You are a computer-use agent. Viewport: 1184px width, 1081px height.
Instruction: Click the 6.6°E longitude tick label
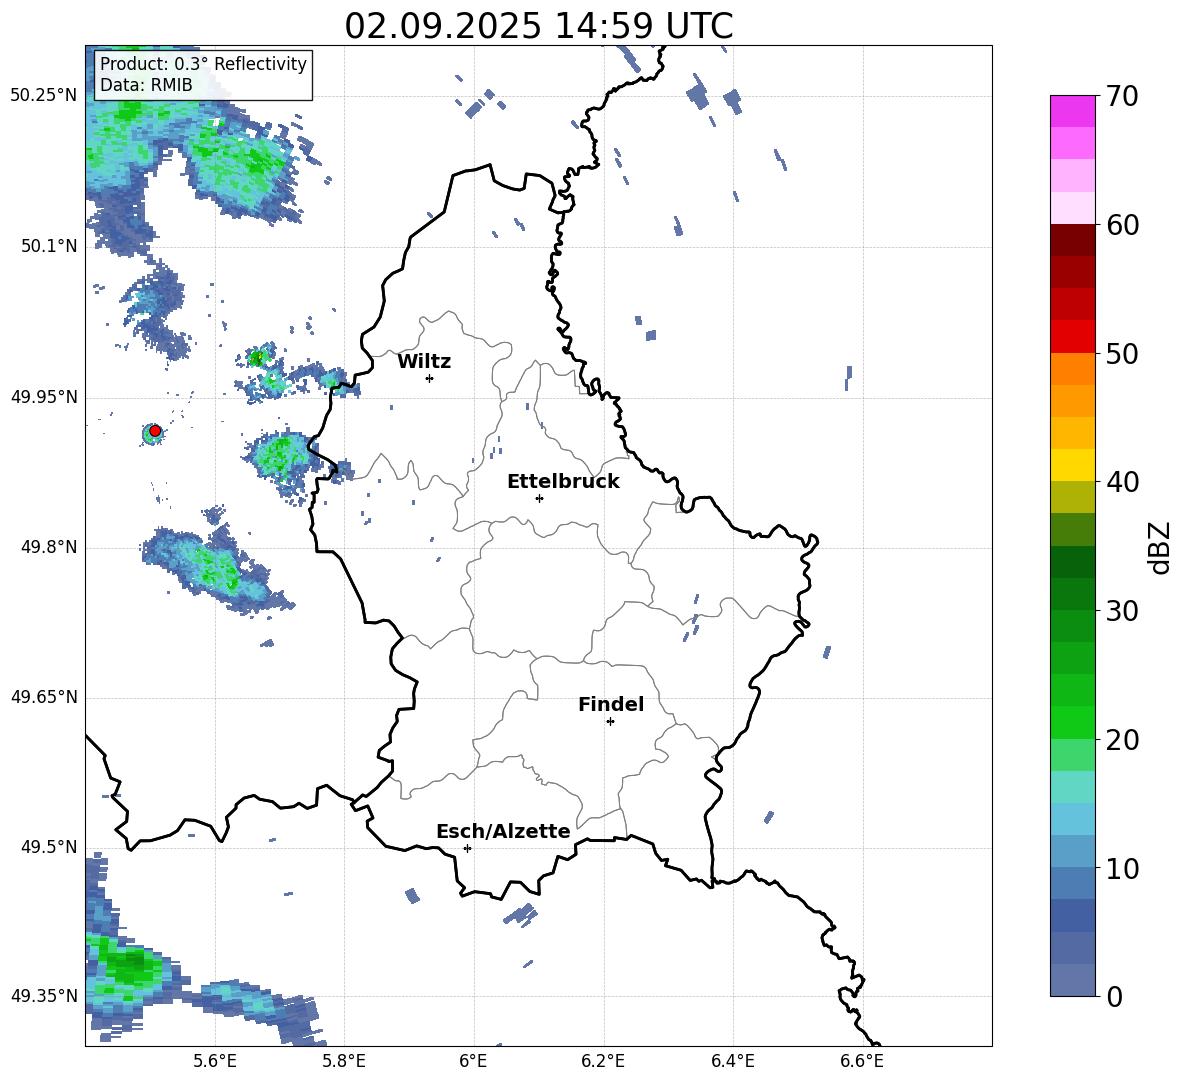click(x=862, y=1062)
